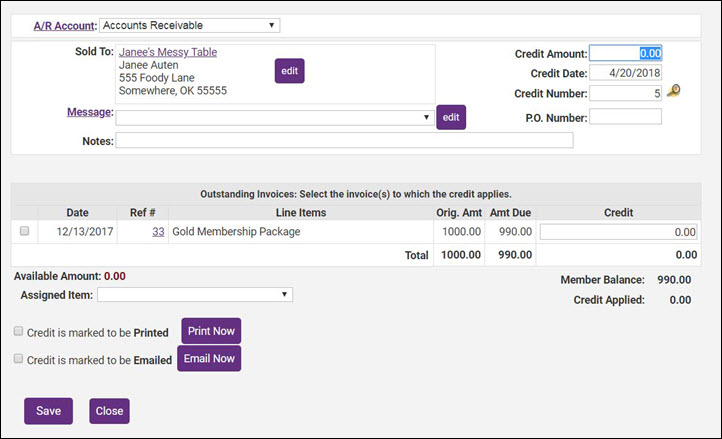Click the A/R Account label link
The width and height of the screenshot is (722, 439).
click(62, 25)
